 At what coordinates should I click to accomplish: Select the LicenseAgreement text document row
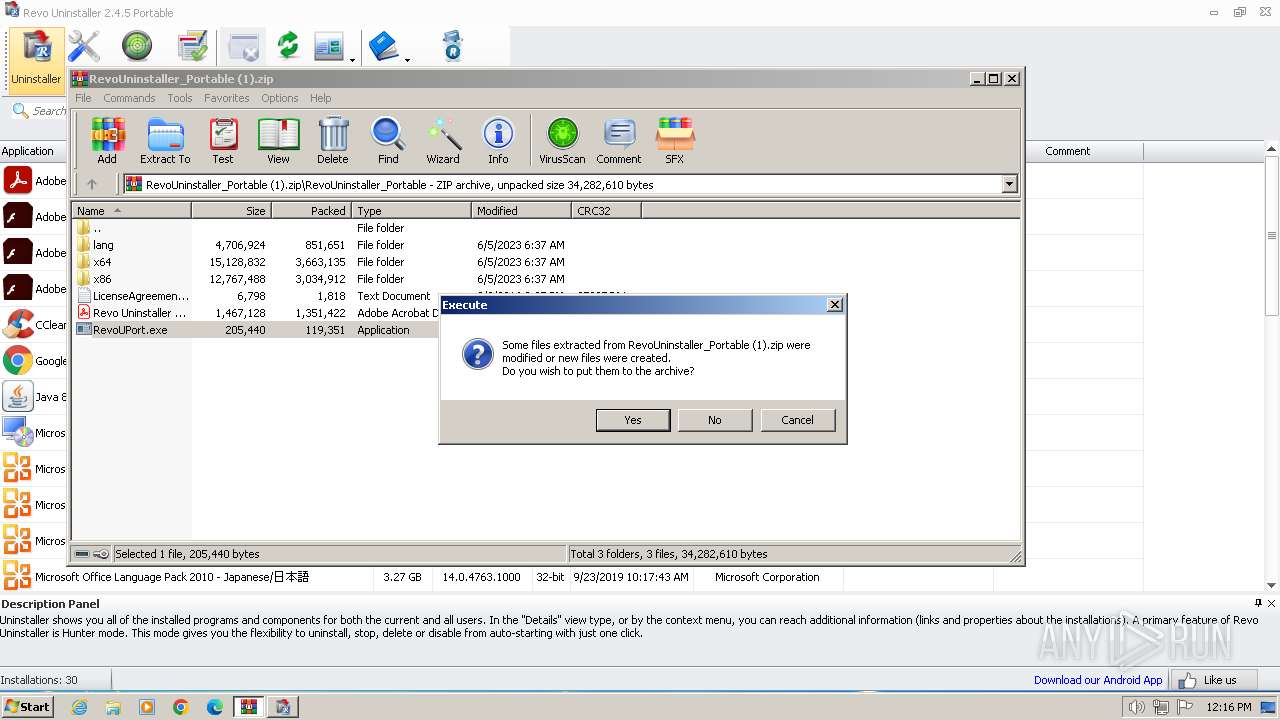tap(256, 296)
